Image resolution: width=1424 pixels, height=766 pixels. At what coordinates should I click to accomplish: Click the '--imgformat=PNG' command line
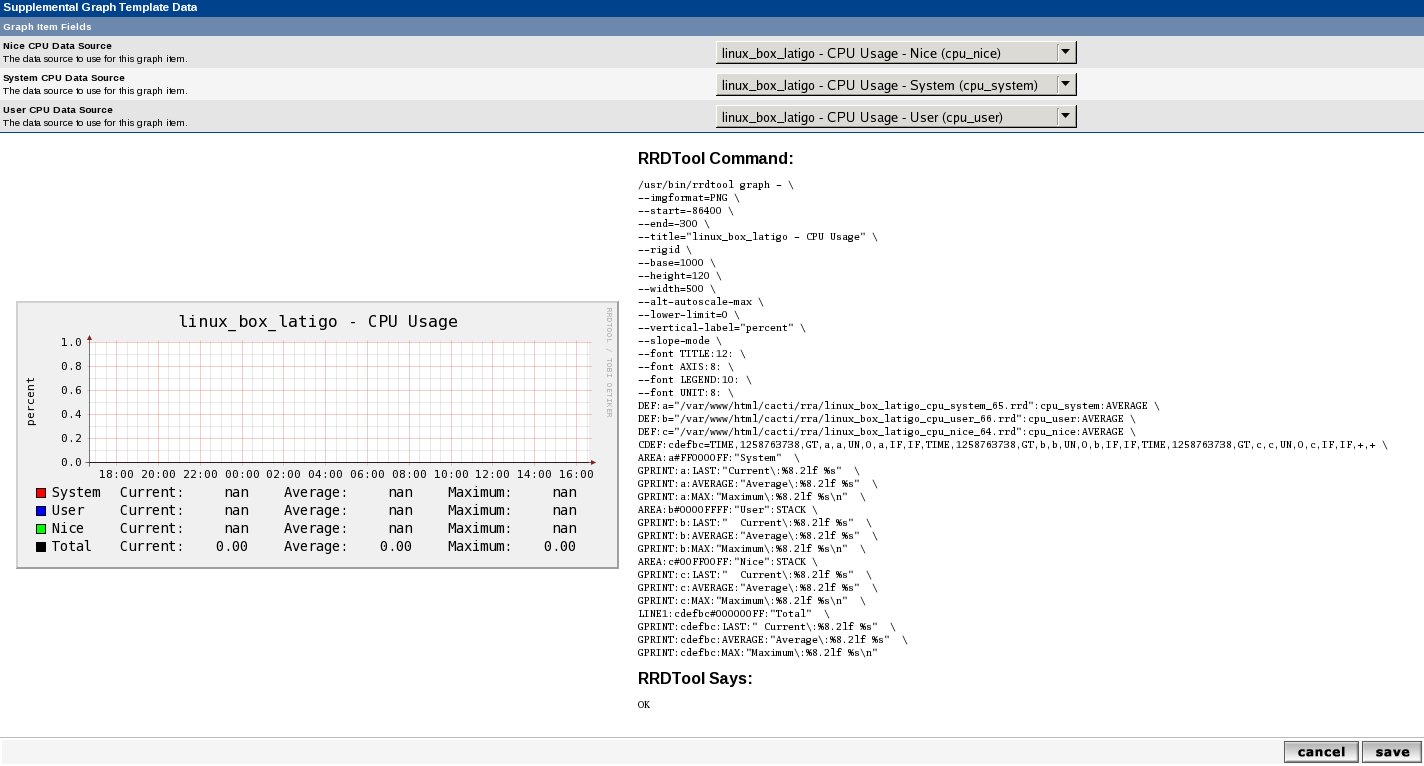click(689, 198)
